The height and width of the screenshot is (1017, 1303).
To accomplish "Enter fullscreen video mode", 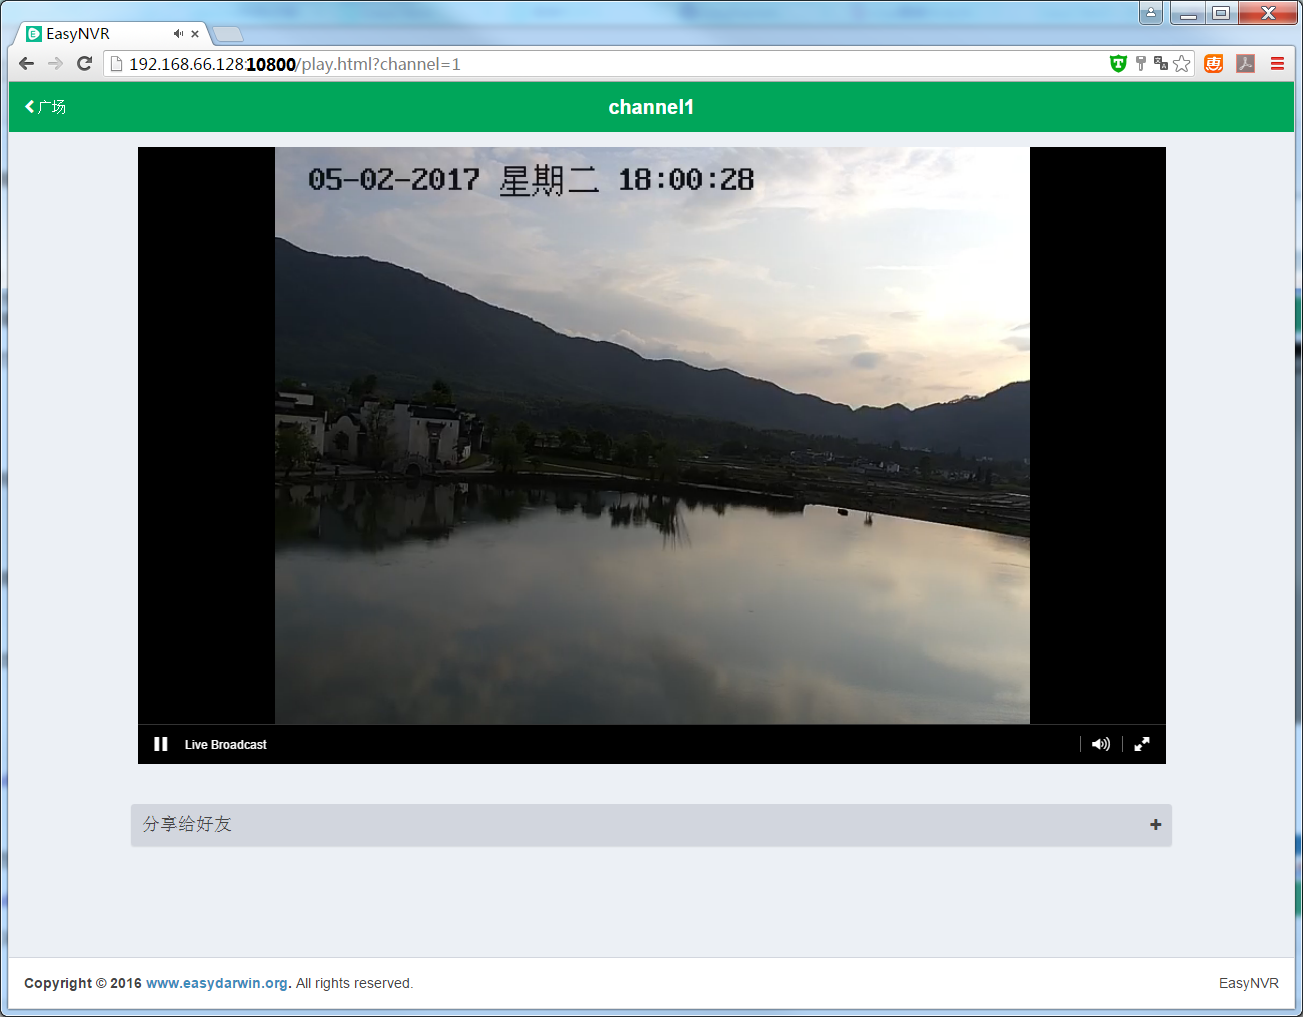I will [x=1142, y=744].
